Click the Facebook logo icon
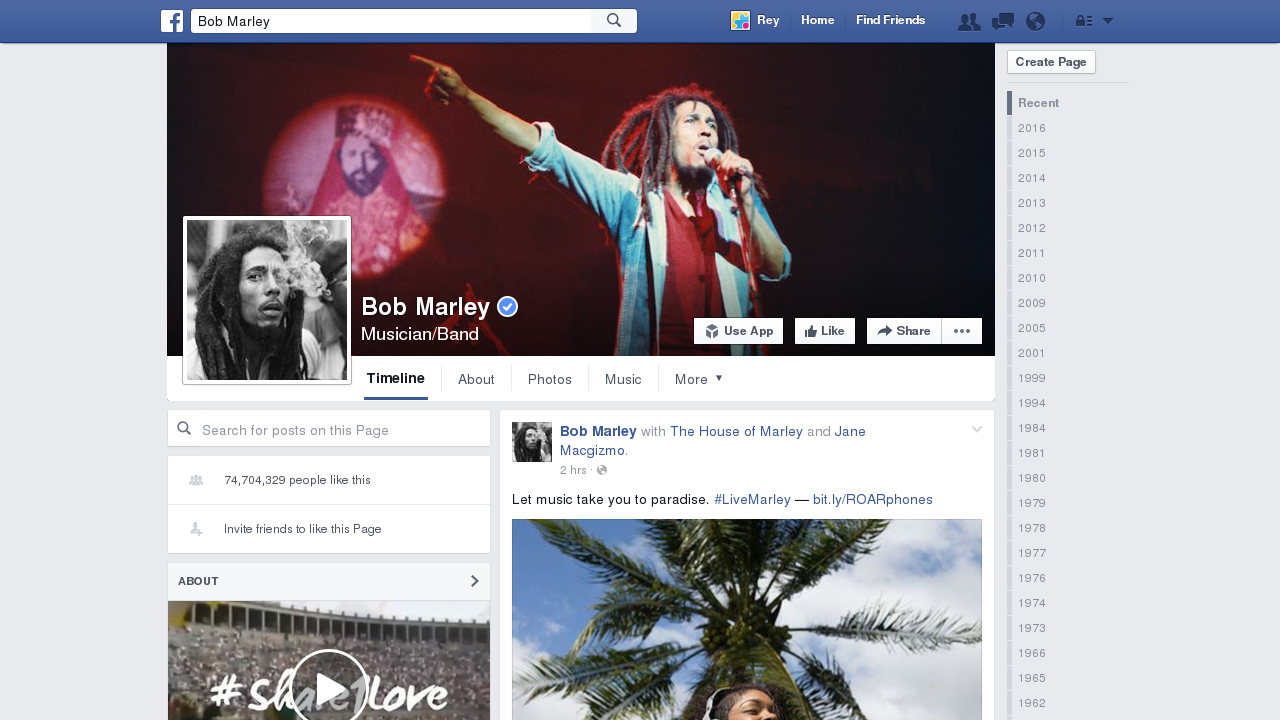 coord(172,21)
